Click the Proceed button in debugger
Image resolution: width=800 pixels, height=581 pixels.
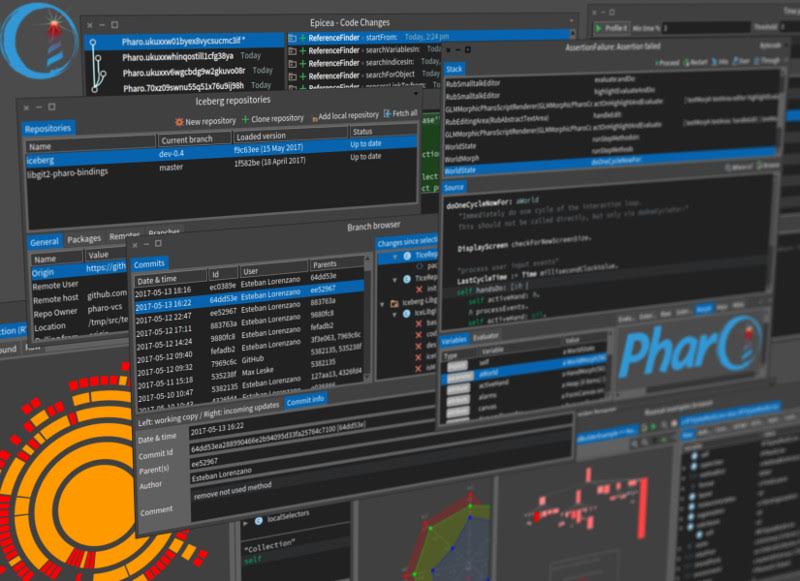point(667,63)
